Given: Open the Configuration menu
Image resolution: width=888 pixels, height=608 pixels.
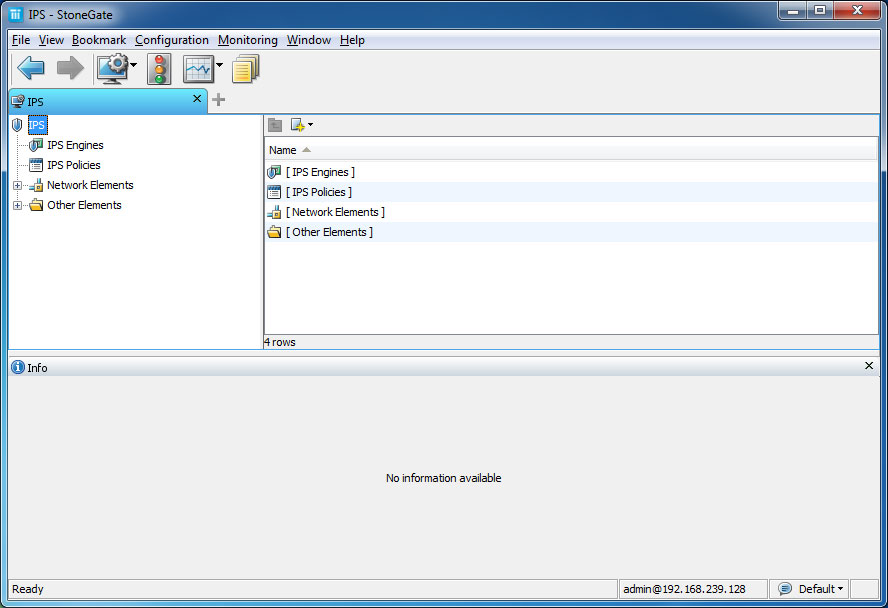Looking at the screenshot, I should pyautogui.click(x=172, y=40).
